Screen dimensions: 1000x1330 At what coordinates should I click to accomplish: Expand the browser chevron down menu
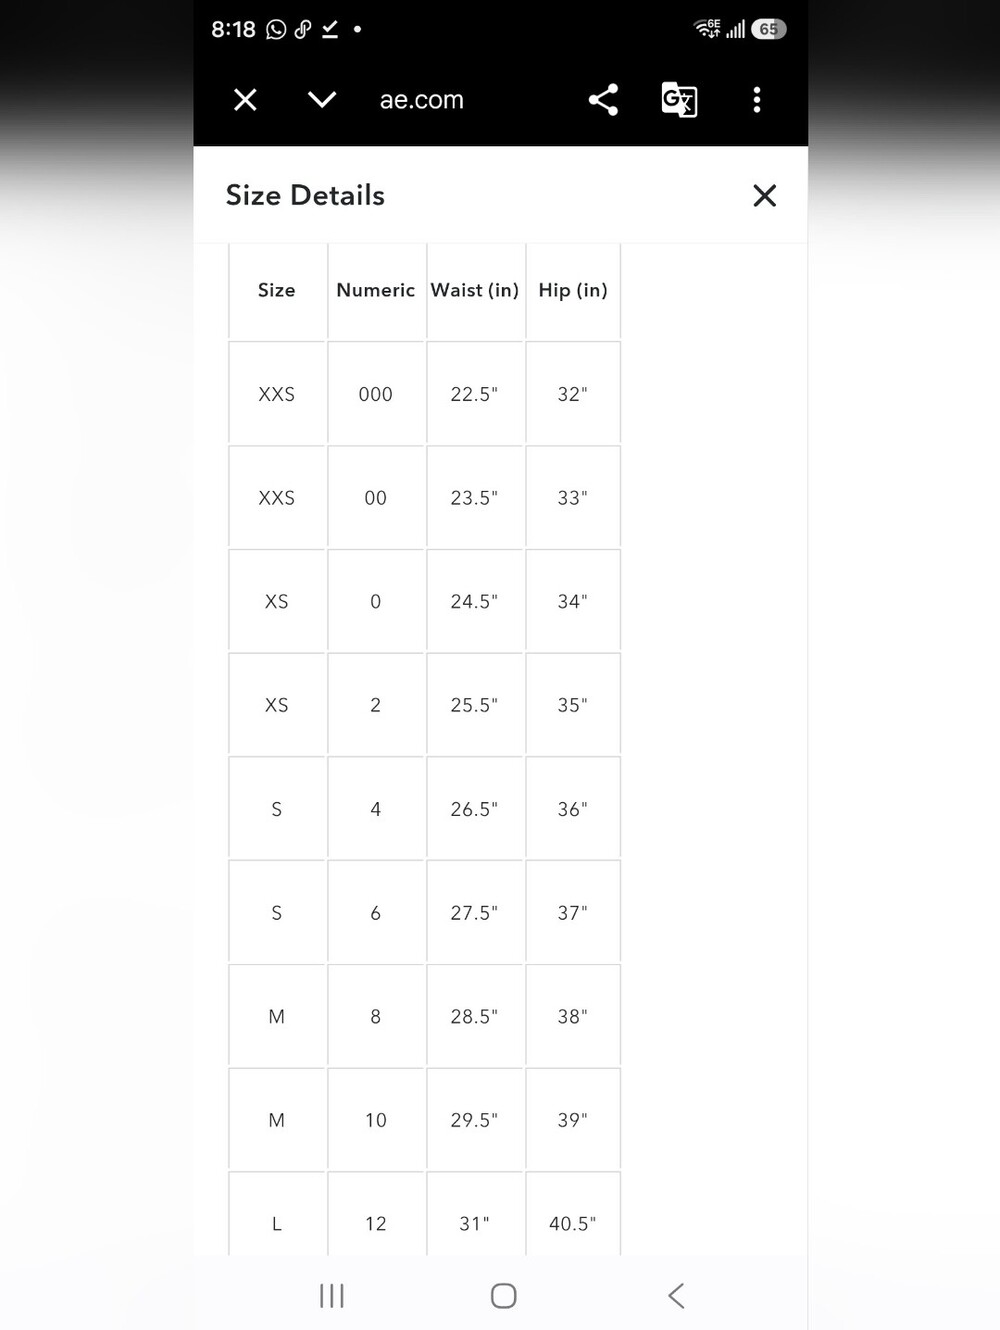point(322,100)
